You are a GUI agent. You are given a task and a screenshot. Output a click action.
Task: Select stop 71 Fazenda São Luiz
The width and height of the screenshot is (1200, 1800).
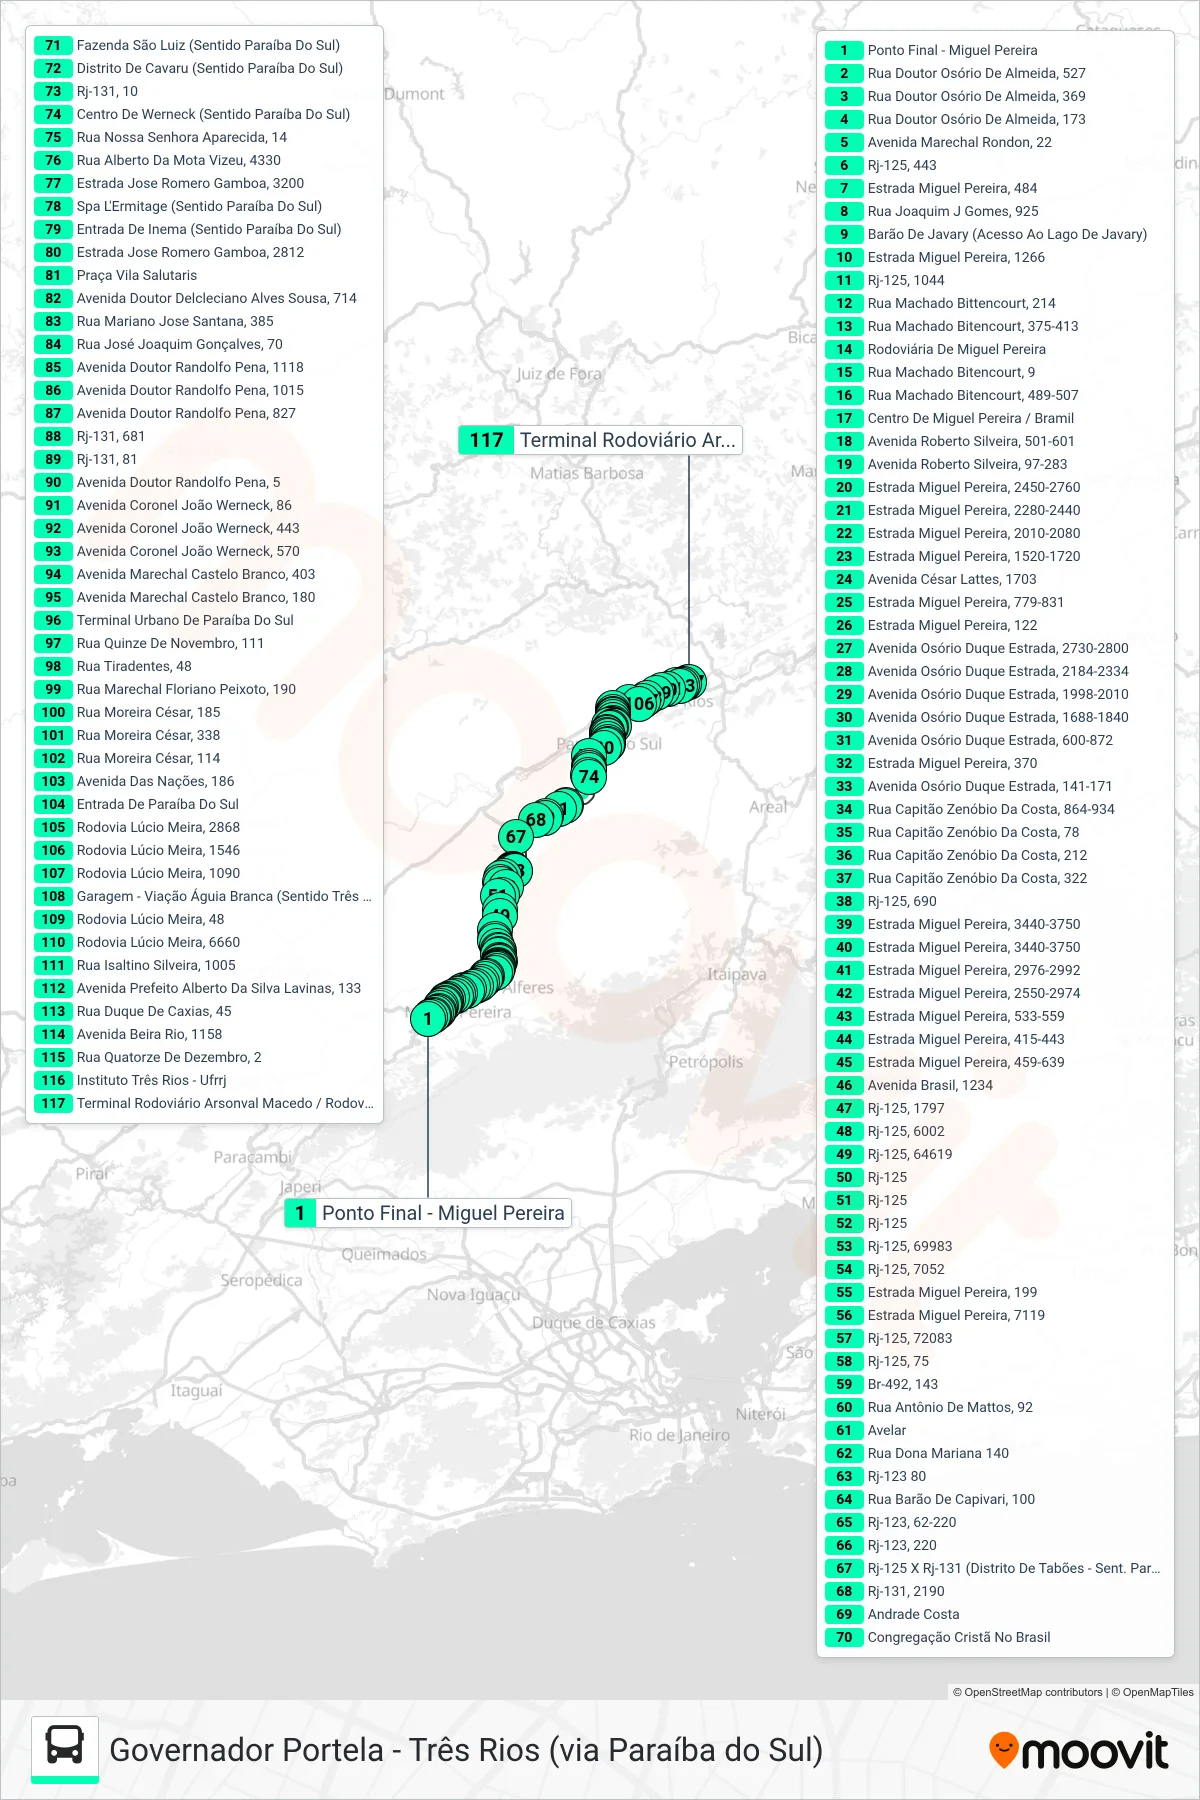coord(204,45)
